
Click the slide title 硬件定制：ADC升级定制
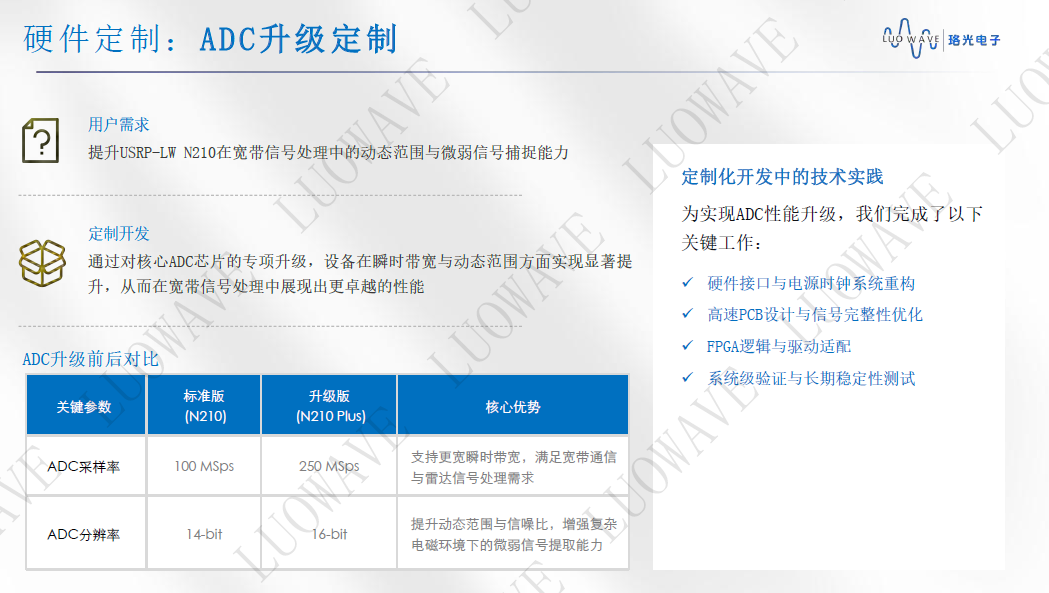[210, 39]
